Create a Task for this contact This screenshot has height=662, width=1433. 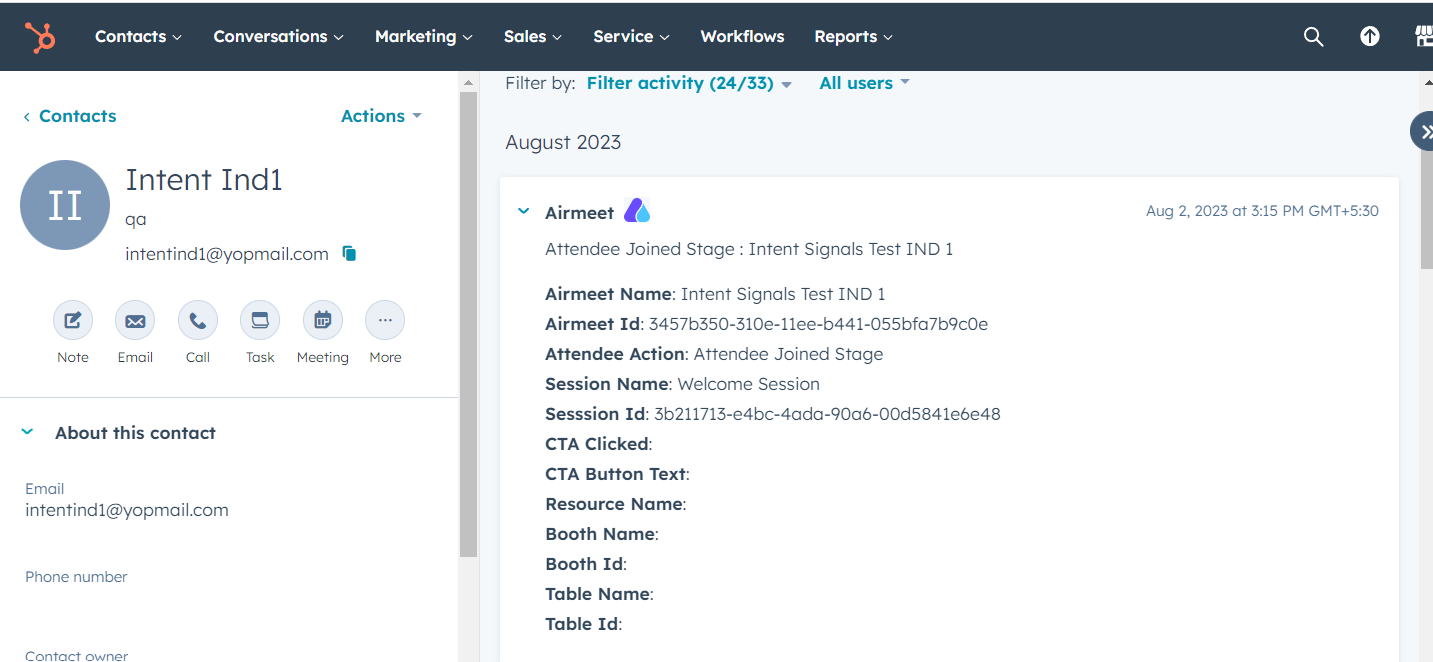coord(260,320)
